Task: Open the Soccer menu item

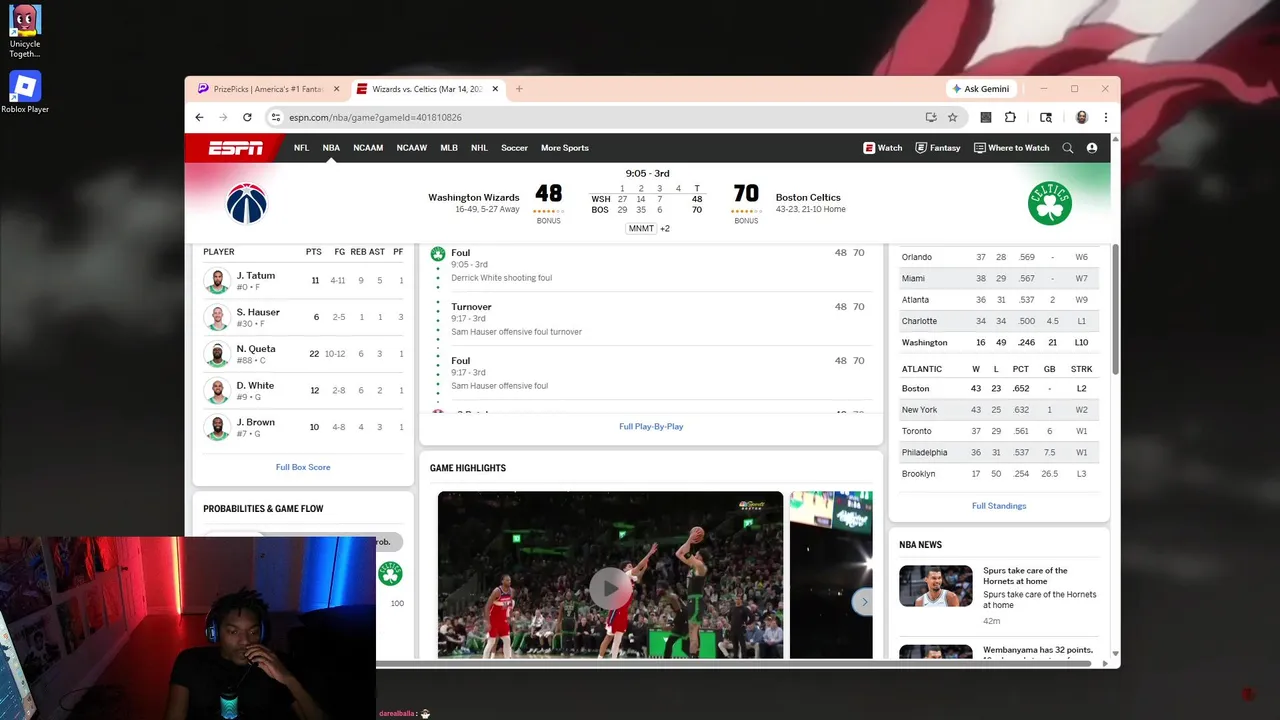Action: 514,148
